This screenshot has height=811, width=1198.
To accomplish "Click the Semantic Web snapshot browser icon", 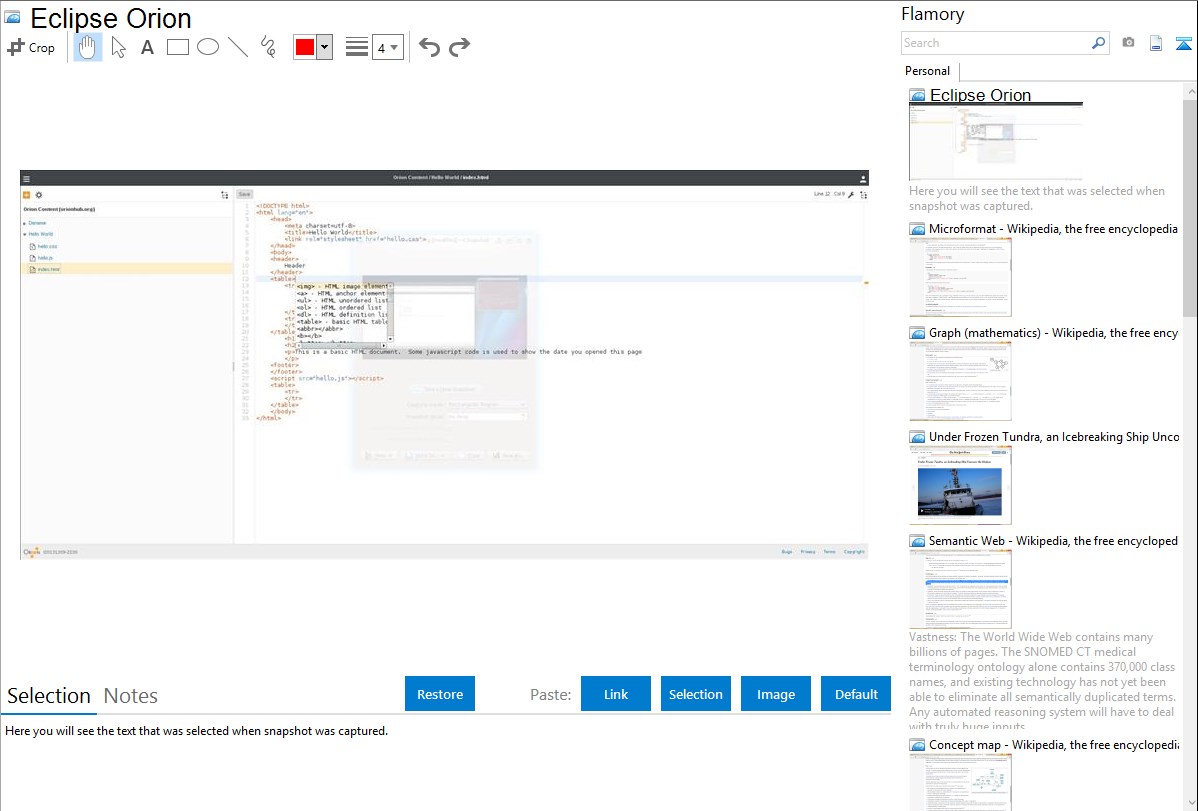I will [x=917, y=541].
